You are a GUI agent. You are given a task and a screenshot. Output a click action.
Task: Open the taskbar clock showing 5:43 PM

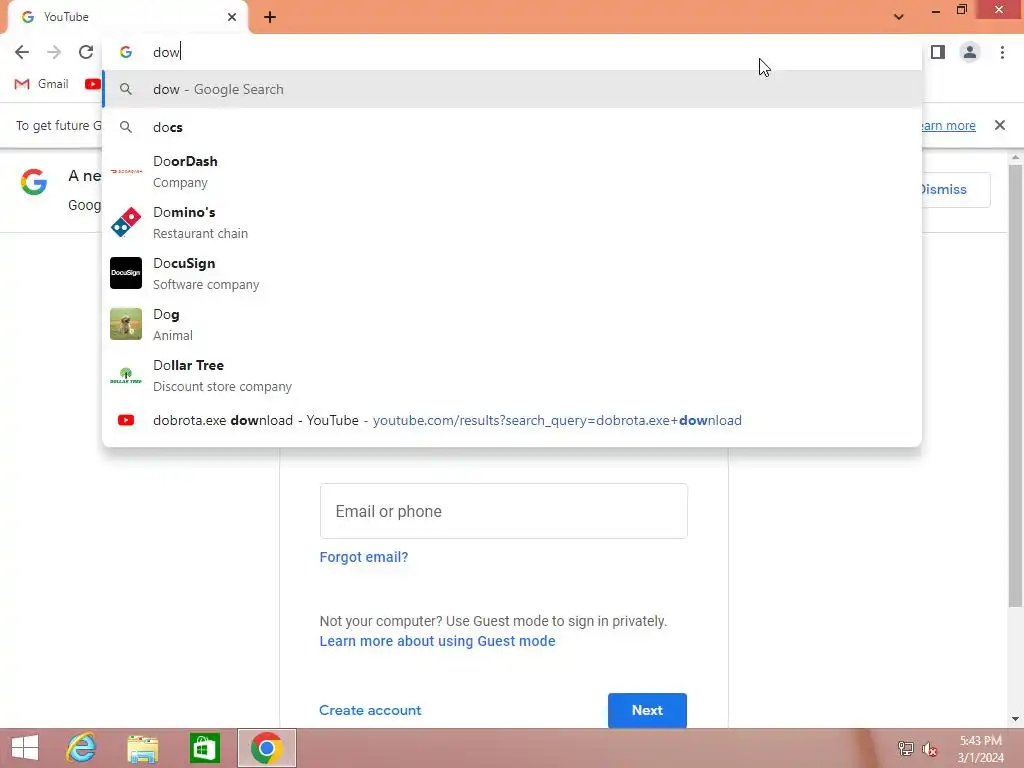pyautogui.click(x=980, y=749)
